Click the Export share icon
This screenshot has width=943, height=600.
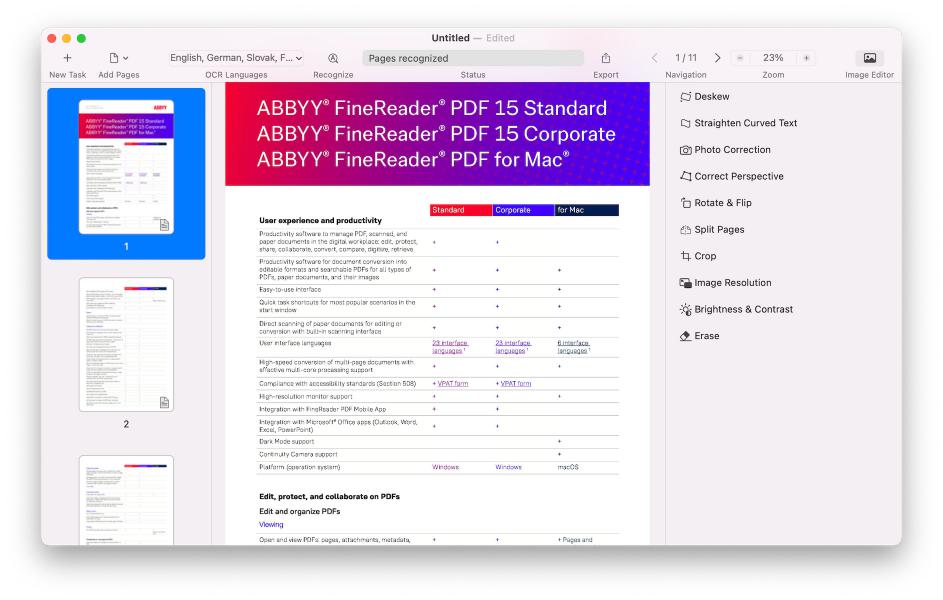click(x=606, y=58)
